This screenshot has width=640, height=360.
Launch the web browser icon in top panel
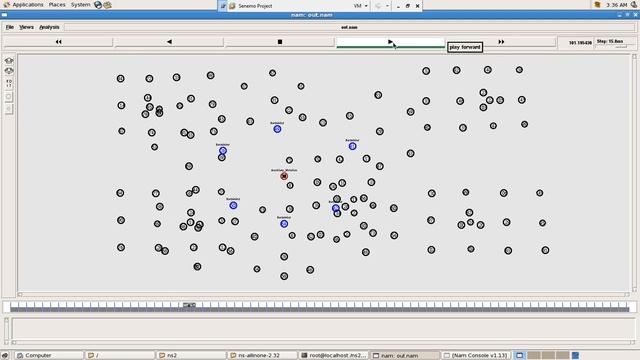[98, 5]
